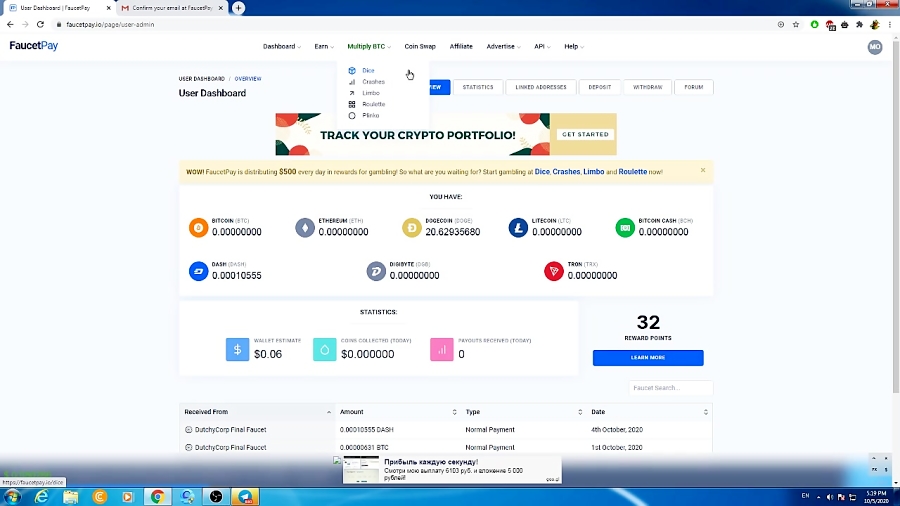Open the Dice game from the dropdown menu
Image resolution: width=900 pixels, height=506 pixels.
click(368, 71)
